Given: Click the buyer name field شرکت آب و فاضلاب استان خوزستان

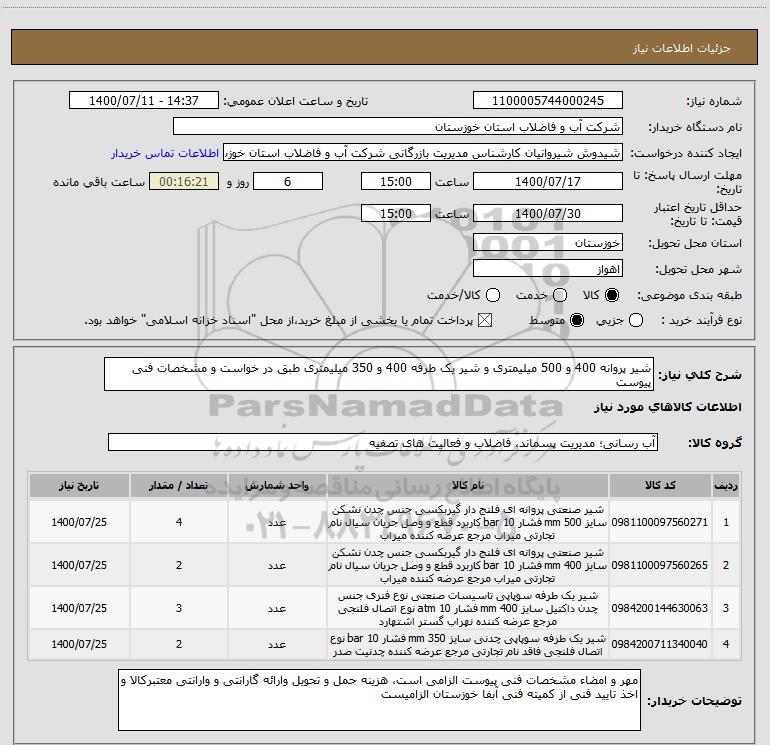Looking at the screenshot, I should pos(398,127).
